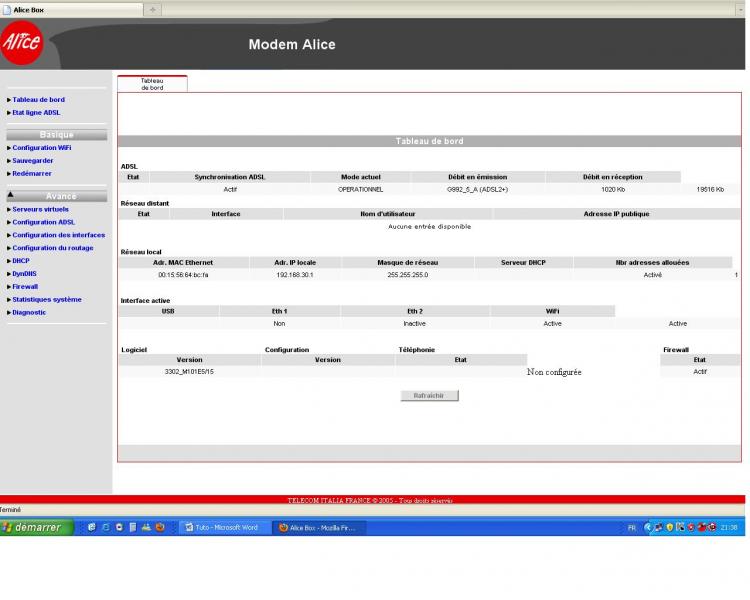Click the Adresse IP publique column header

(x=616, y=214)
